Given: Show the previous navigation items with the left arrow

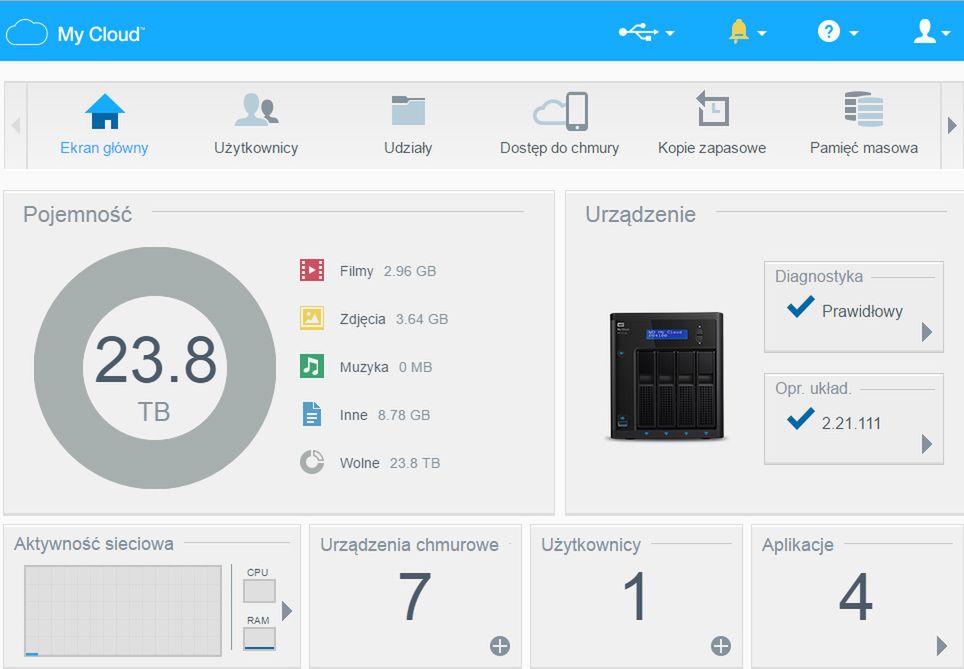Looking at the screenshot, I should pyautogui.click(x=16, y=125).
